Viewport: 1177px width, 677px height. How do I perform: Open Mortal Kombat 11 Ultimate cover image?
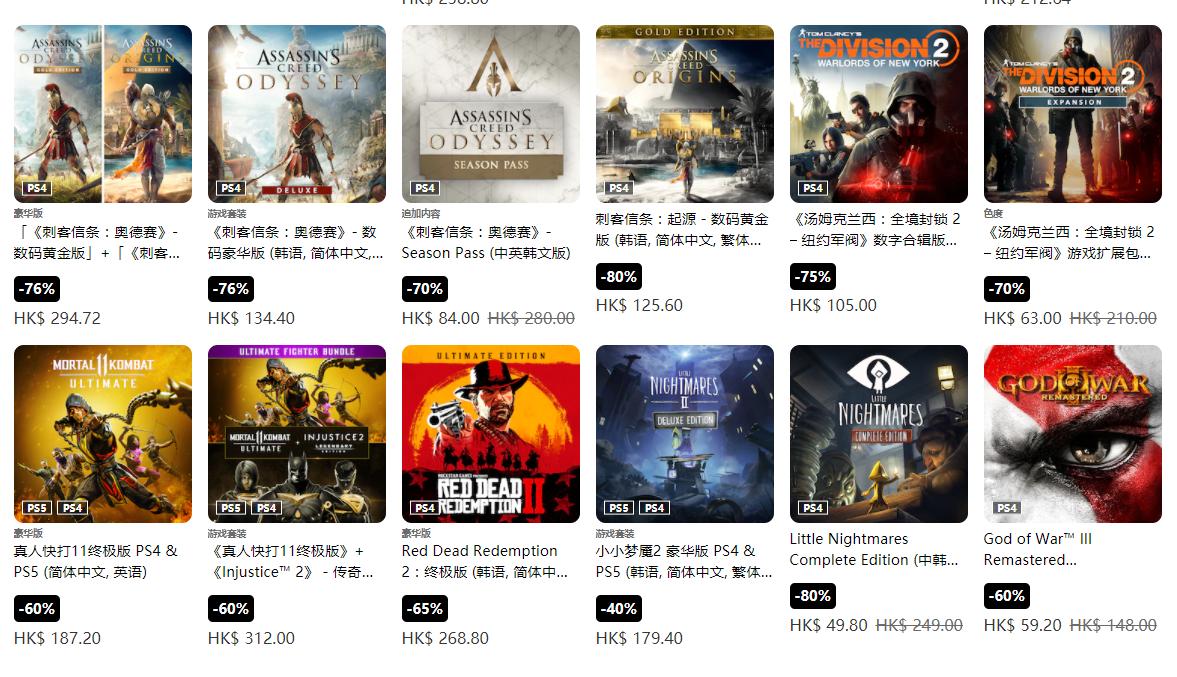click(103, 434)
